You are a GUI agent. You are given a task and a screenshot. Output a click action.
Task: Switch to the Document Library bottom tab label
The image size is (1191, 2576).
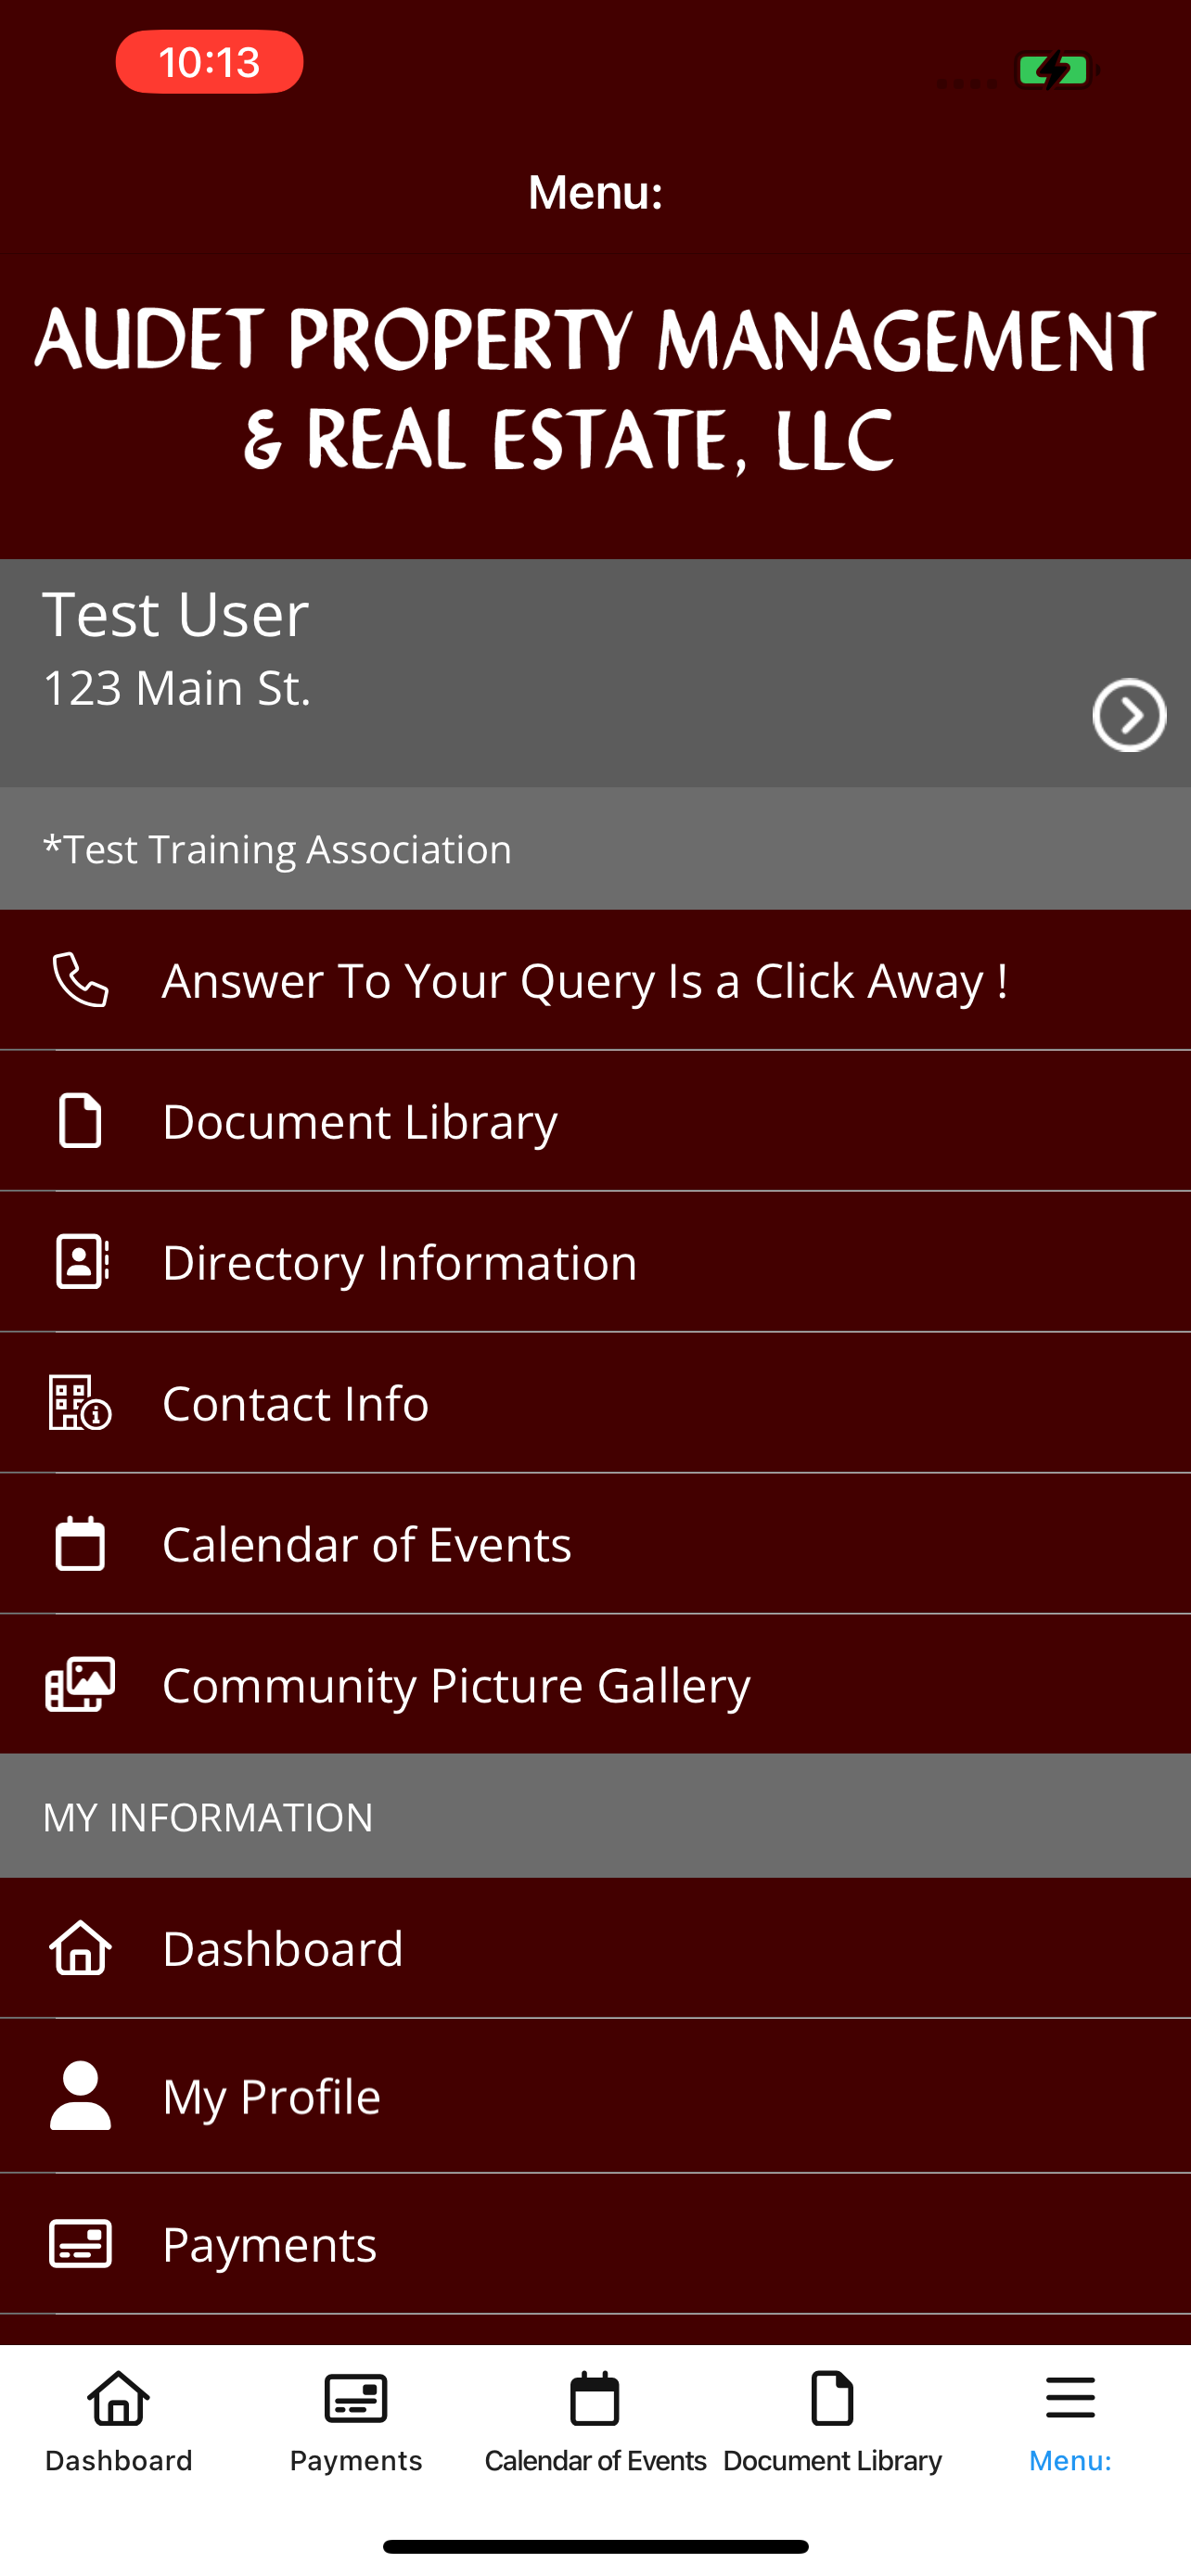(x=832, y=2460)
